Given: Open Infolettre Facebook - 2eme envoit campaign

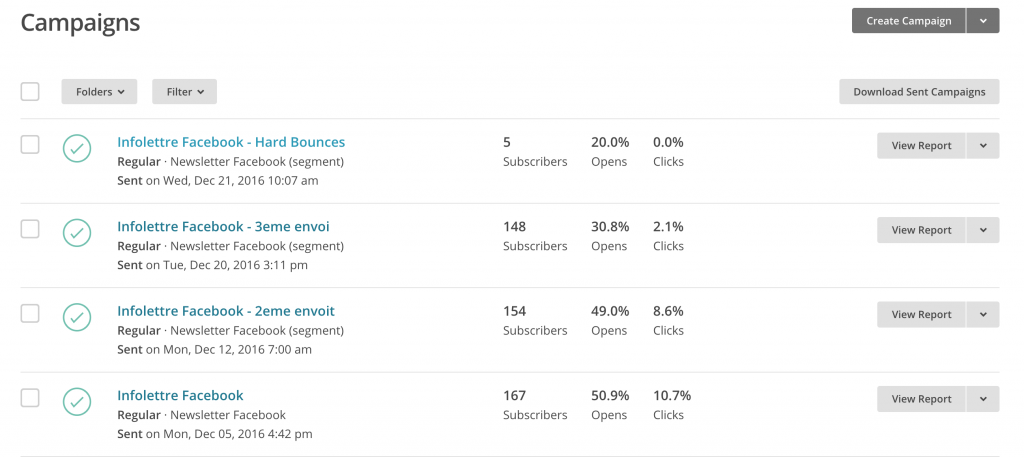Looking at the screenshot, I should [x=226, y=311].
